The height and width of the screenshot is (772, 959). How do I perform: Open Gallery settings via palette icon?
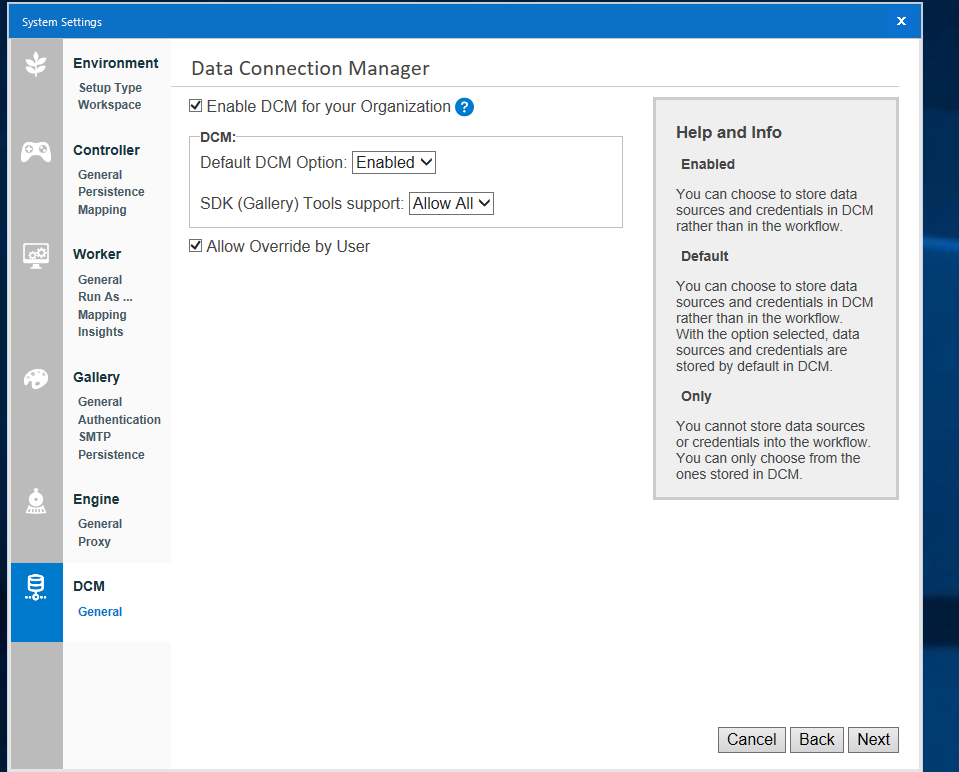click(36, 379)
